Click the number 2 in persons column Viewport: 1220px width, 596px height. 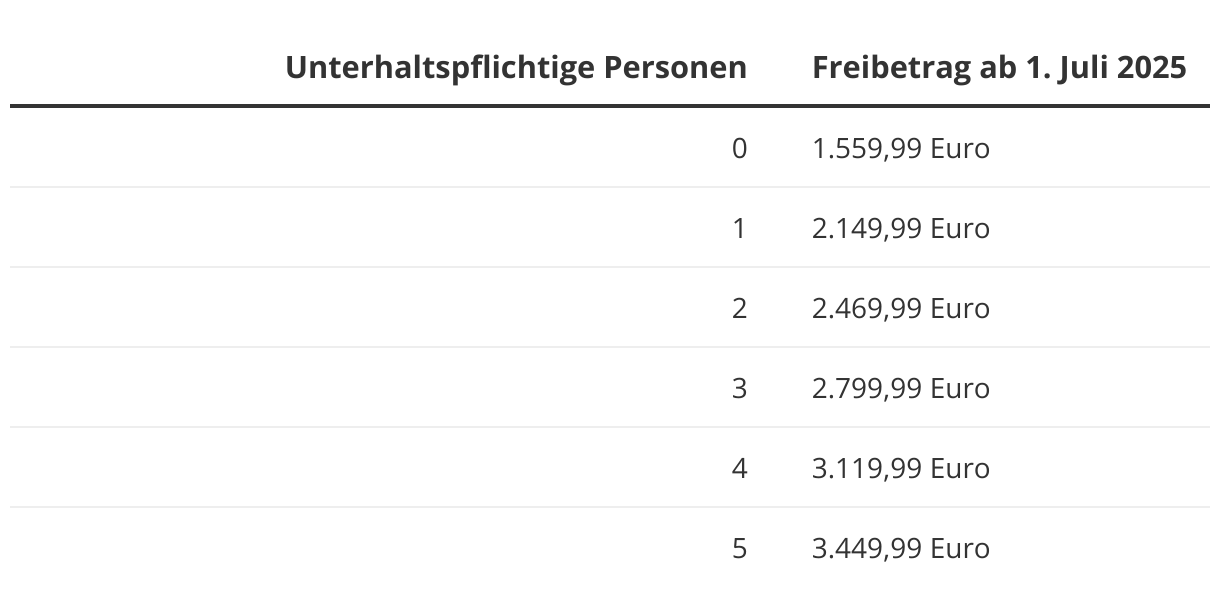click(x=739, y=309)
